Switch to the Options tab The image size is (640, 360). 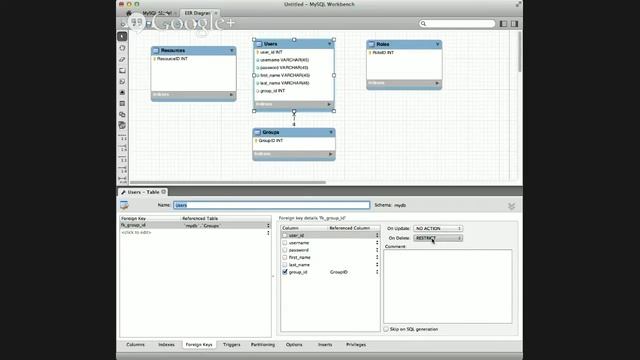(294, 345)
